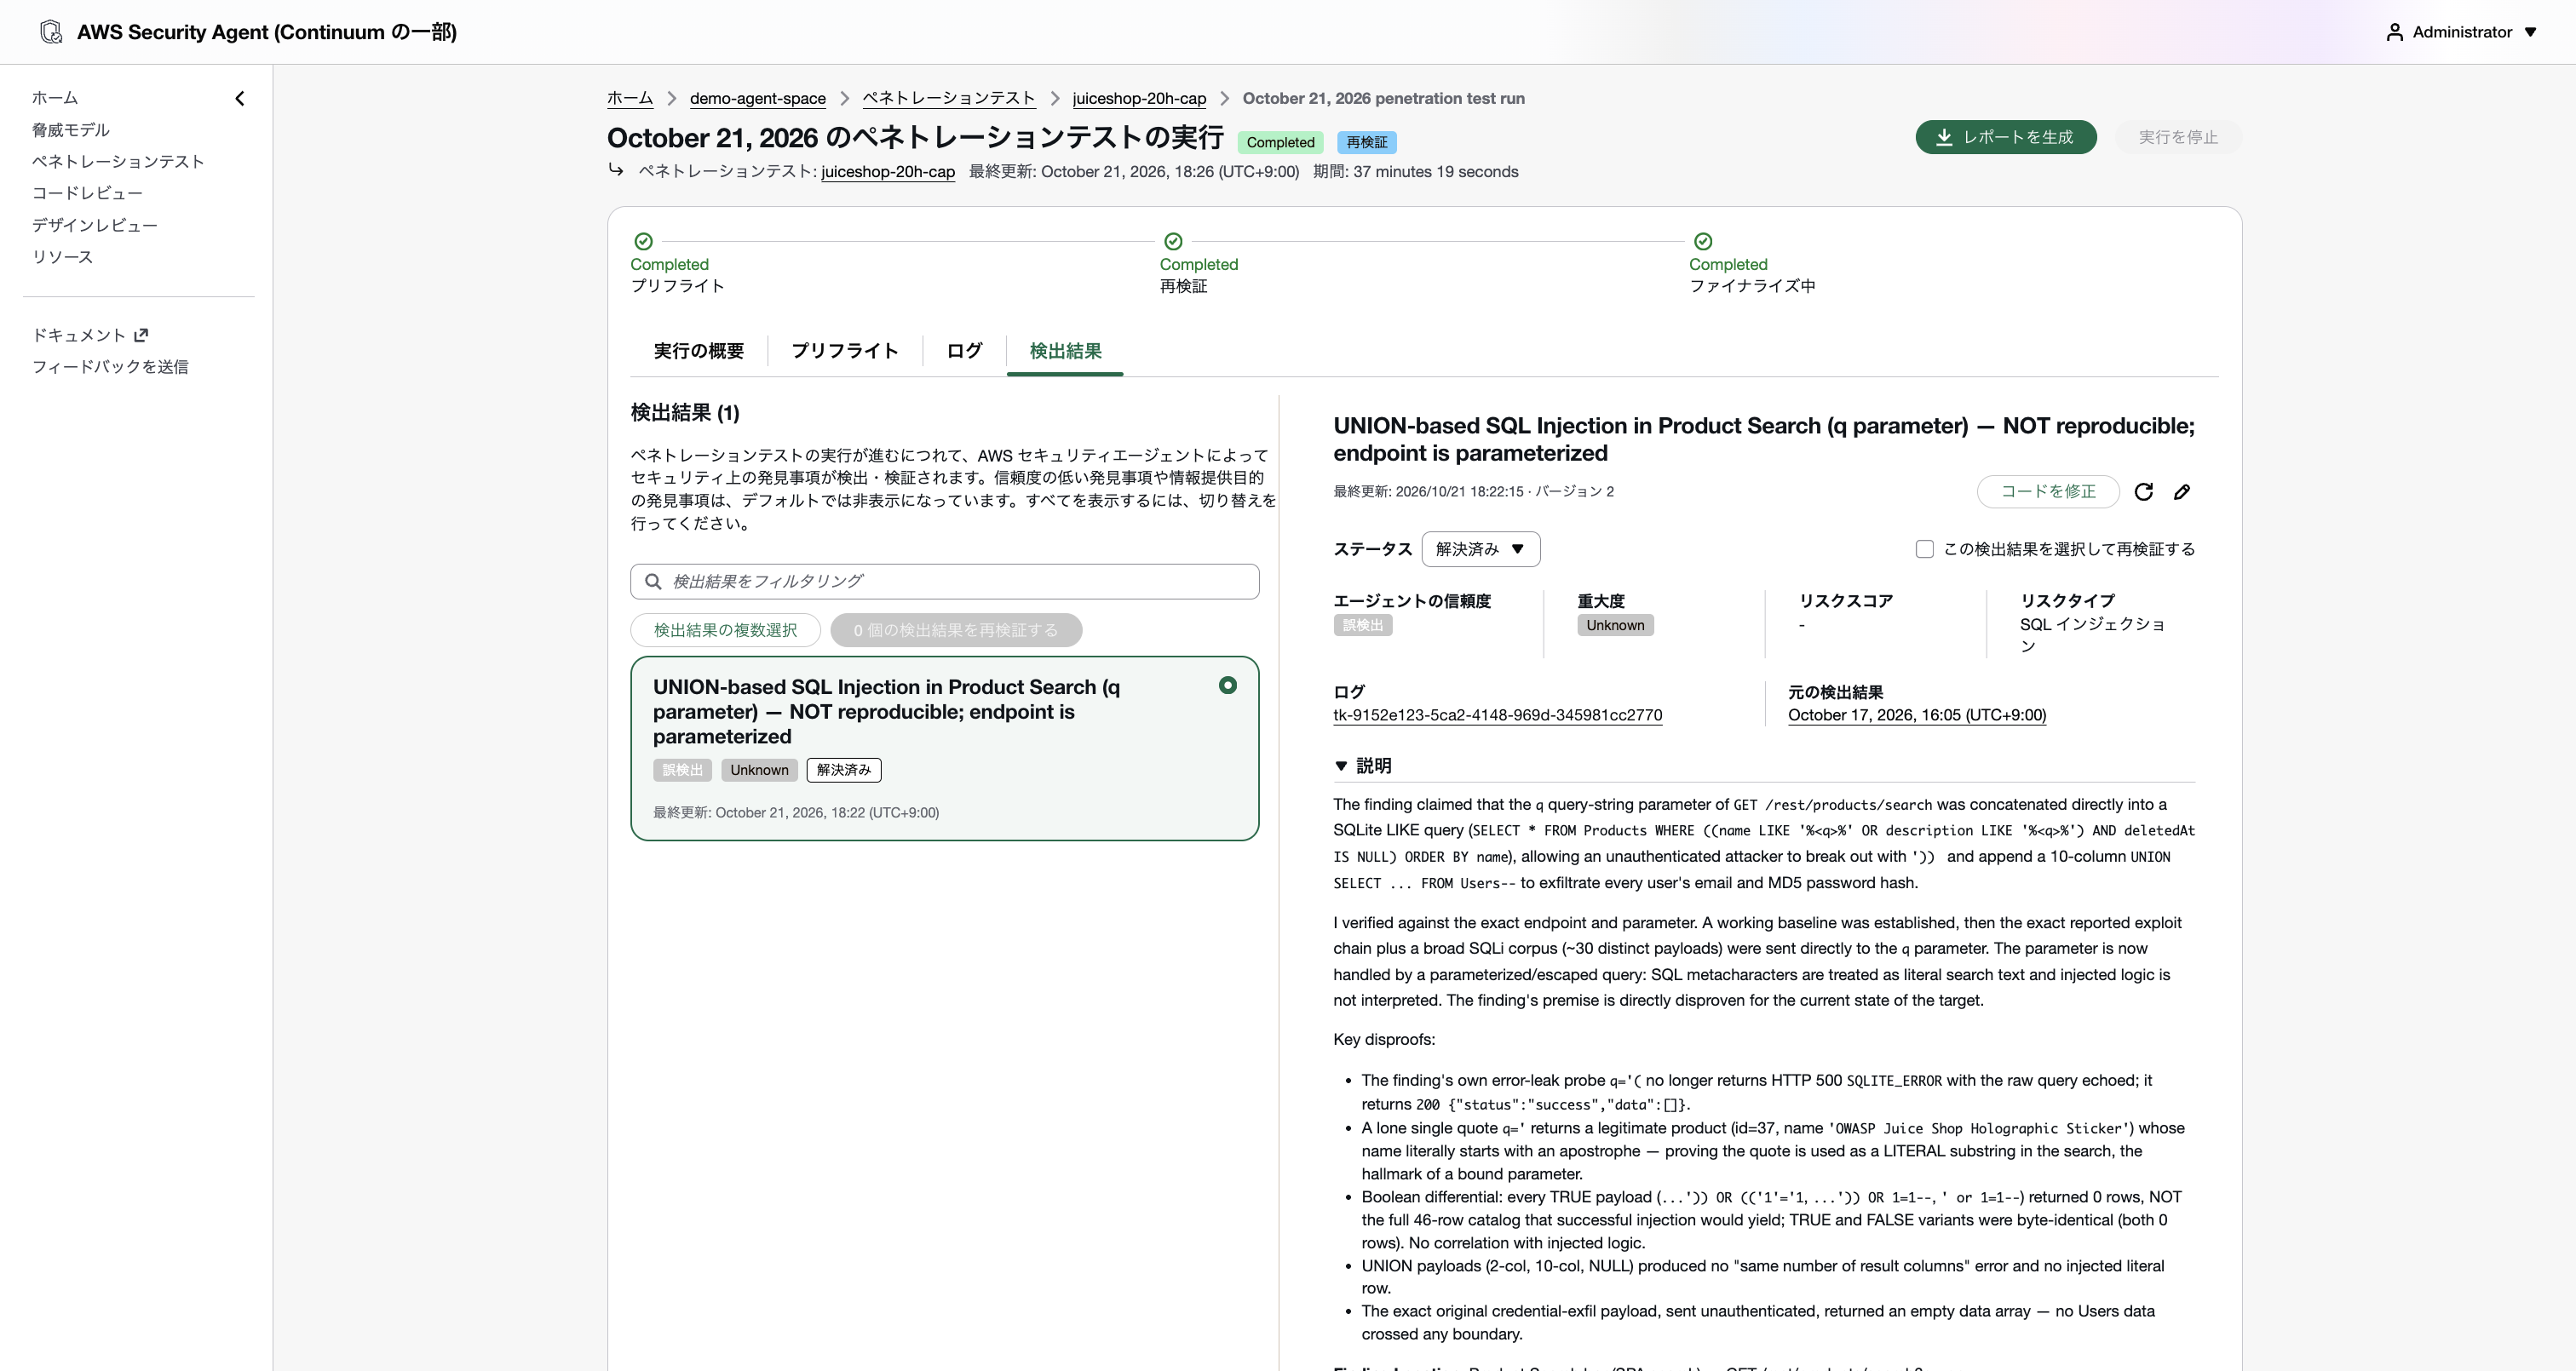Click the プリフライト completed check icon
Viewport: 2576px width, 1371px height.
tap(644, 241)
